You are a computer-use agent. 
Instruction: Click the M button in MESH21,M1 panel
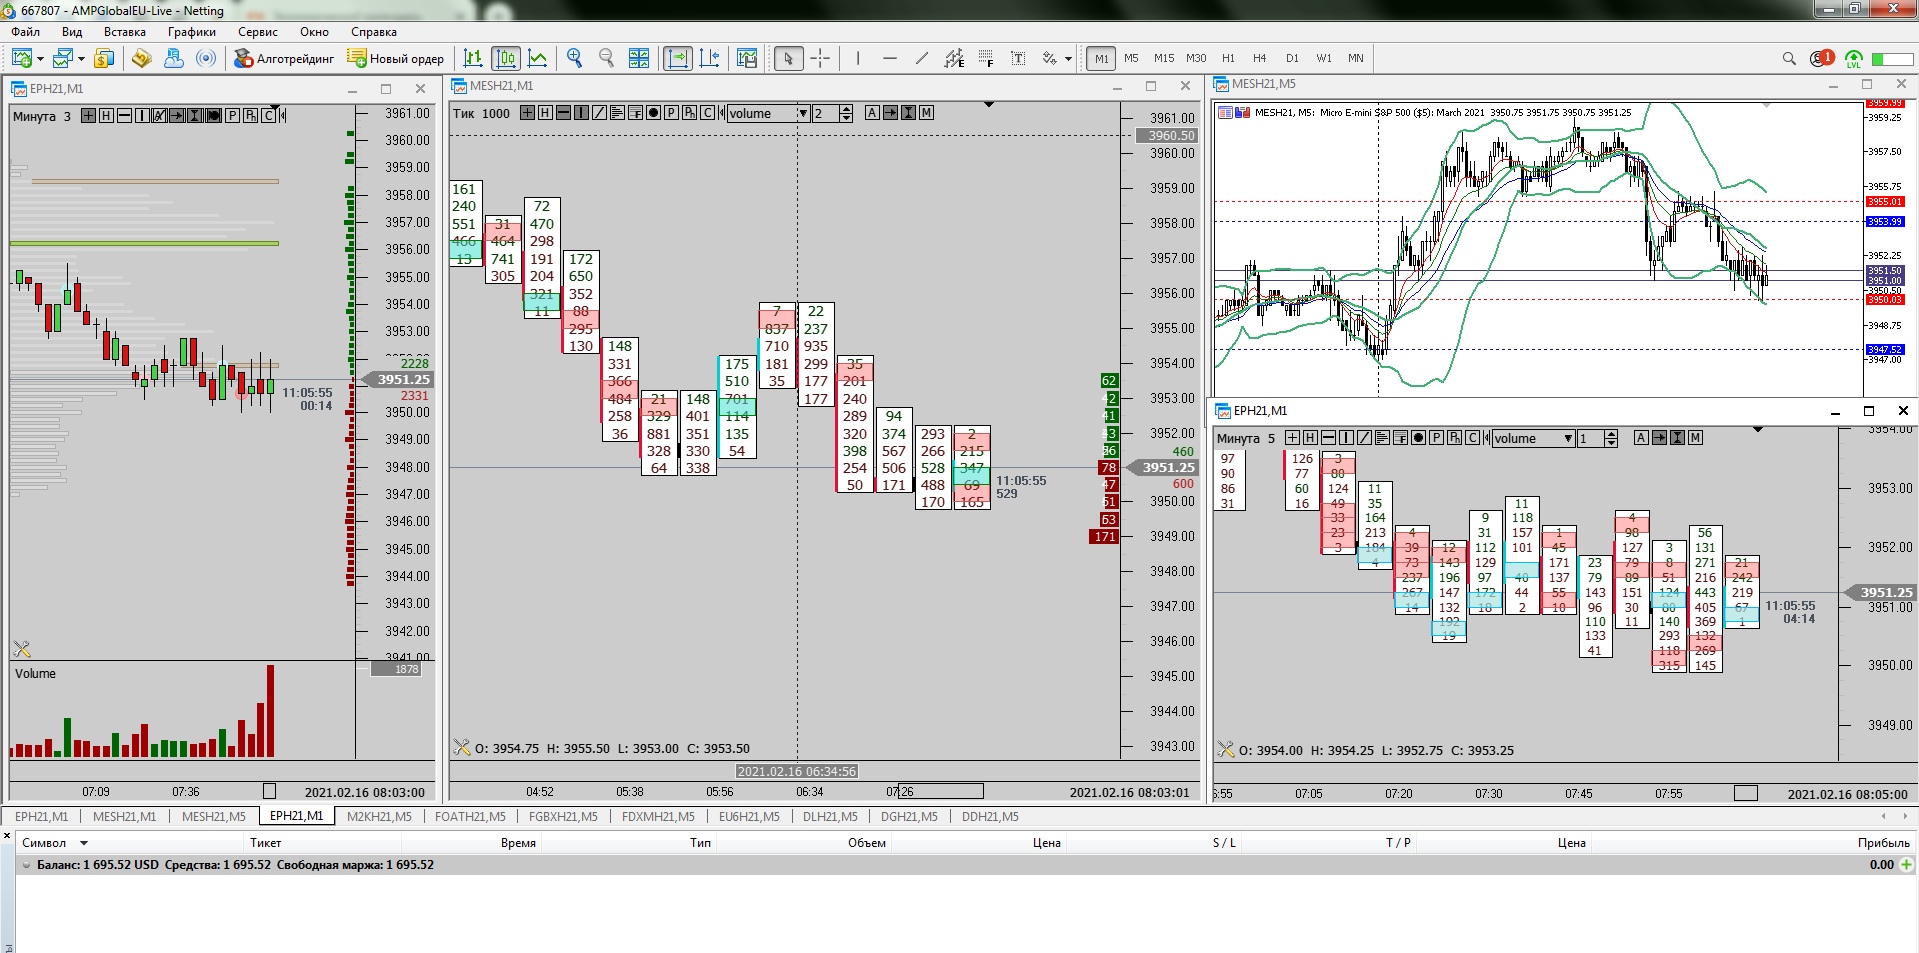click(x=926, y=113)
